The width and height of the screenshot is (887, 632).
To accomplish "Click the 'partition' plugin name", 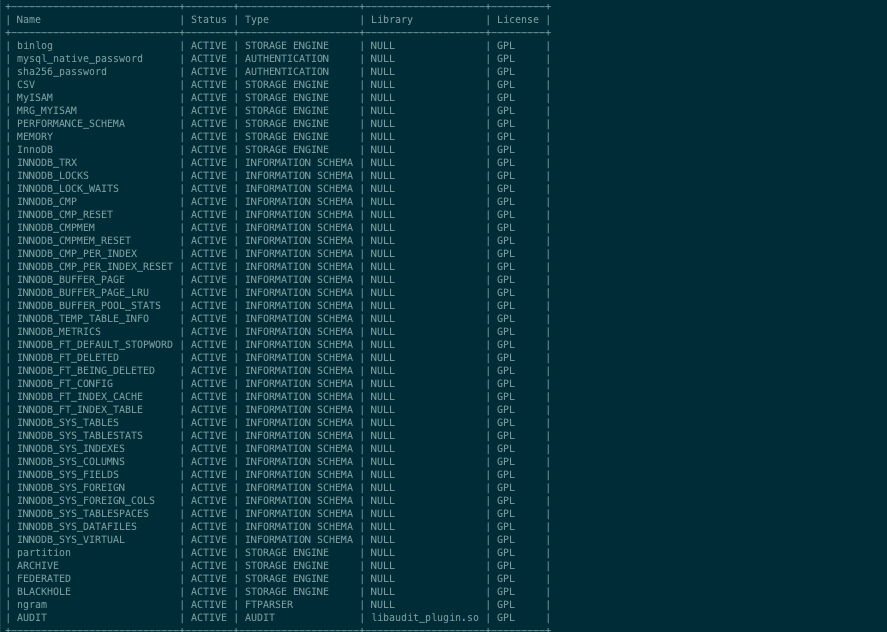I will [44, 553].
